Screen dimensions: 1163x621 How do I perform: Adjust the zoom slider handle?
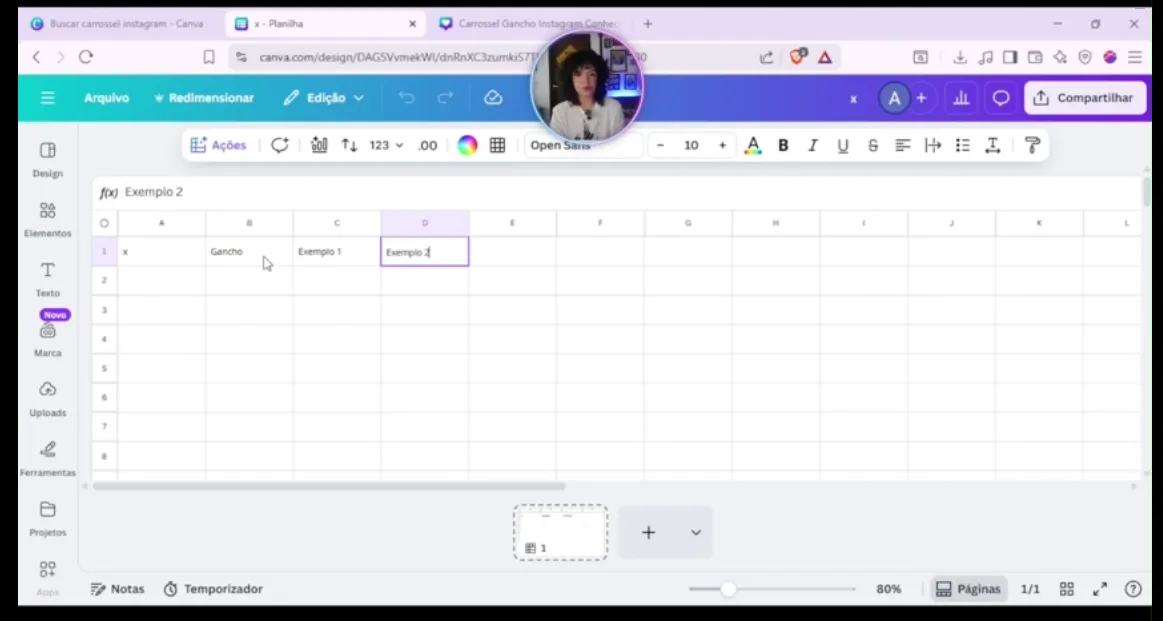[728, 589]
